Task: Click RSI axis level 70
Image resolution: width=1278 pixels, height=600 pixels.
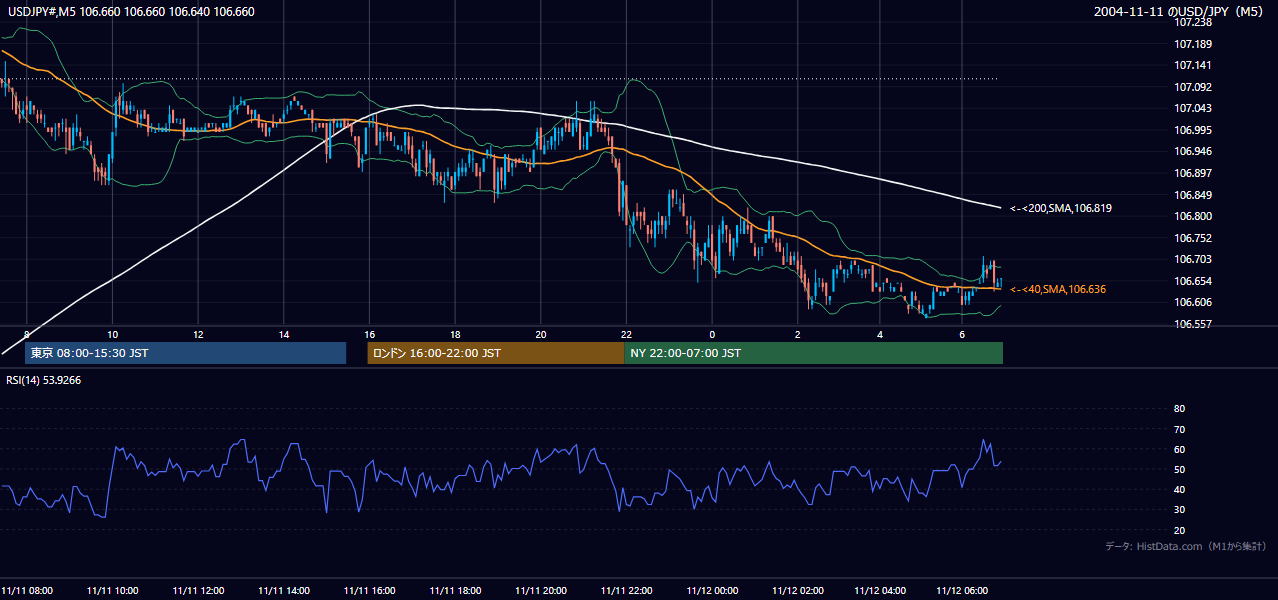Action: (1179, 429)
